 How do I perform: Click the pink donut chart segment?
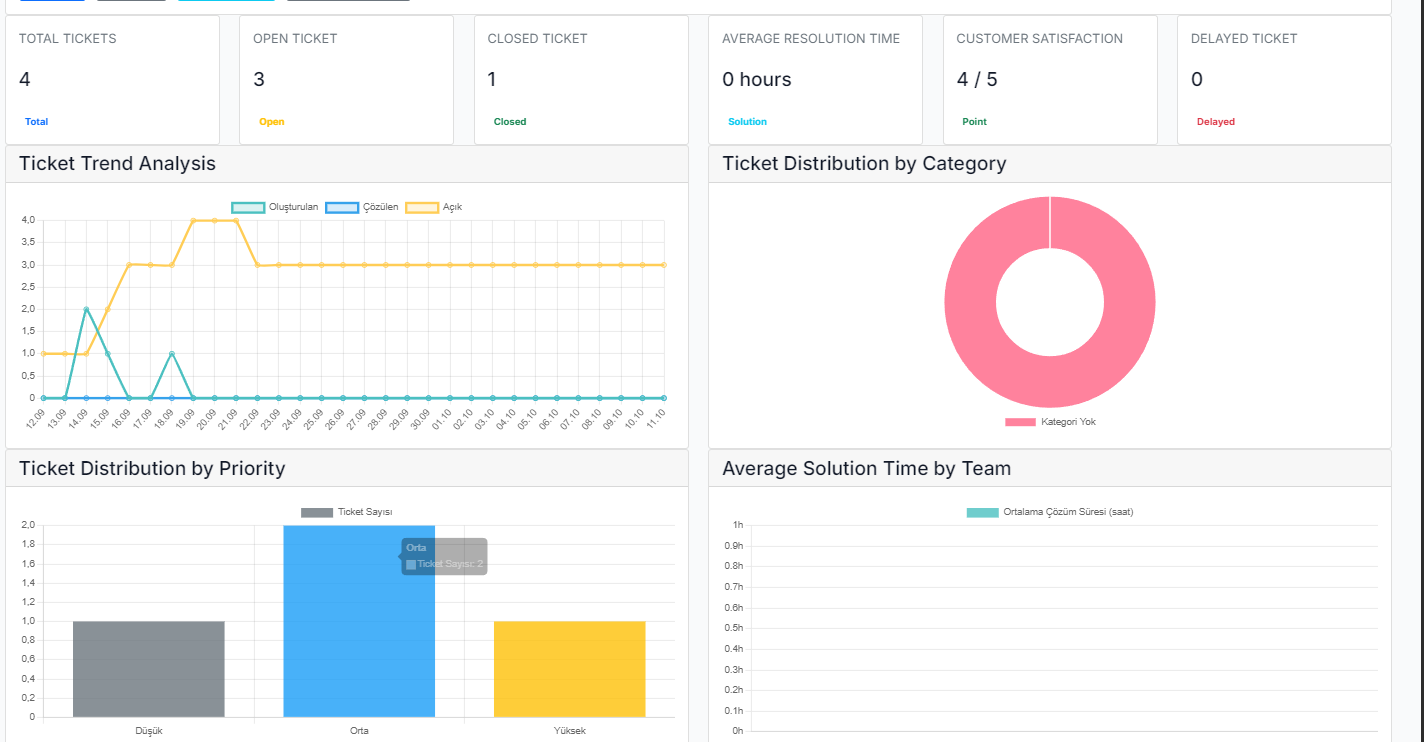point(970,302)
